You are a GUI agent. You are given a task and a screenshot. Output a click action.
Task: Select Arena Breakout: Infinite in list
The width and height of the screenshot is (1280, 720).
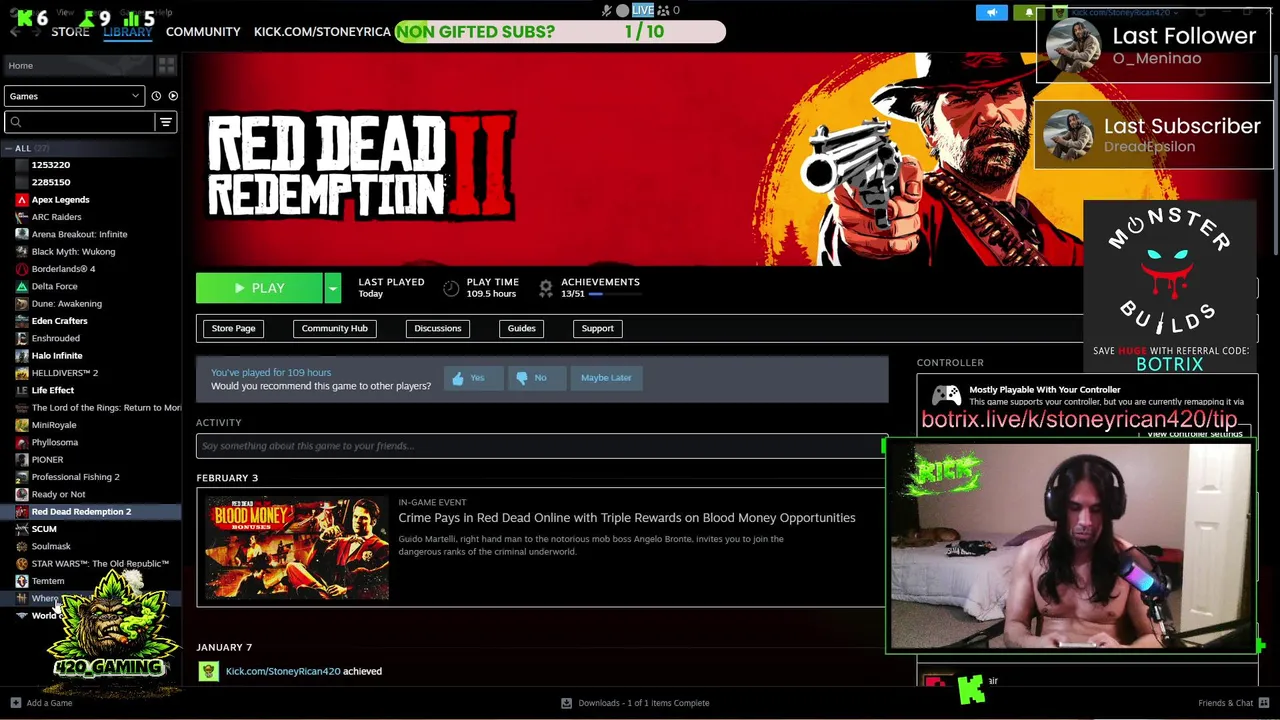coord(79,234)
